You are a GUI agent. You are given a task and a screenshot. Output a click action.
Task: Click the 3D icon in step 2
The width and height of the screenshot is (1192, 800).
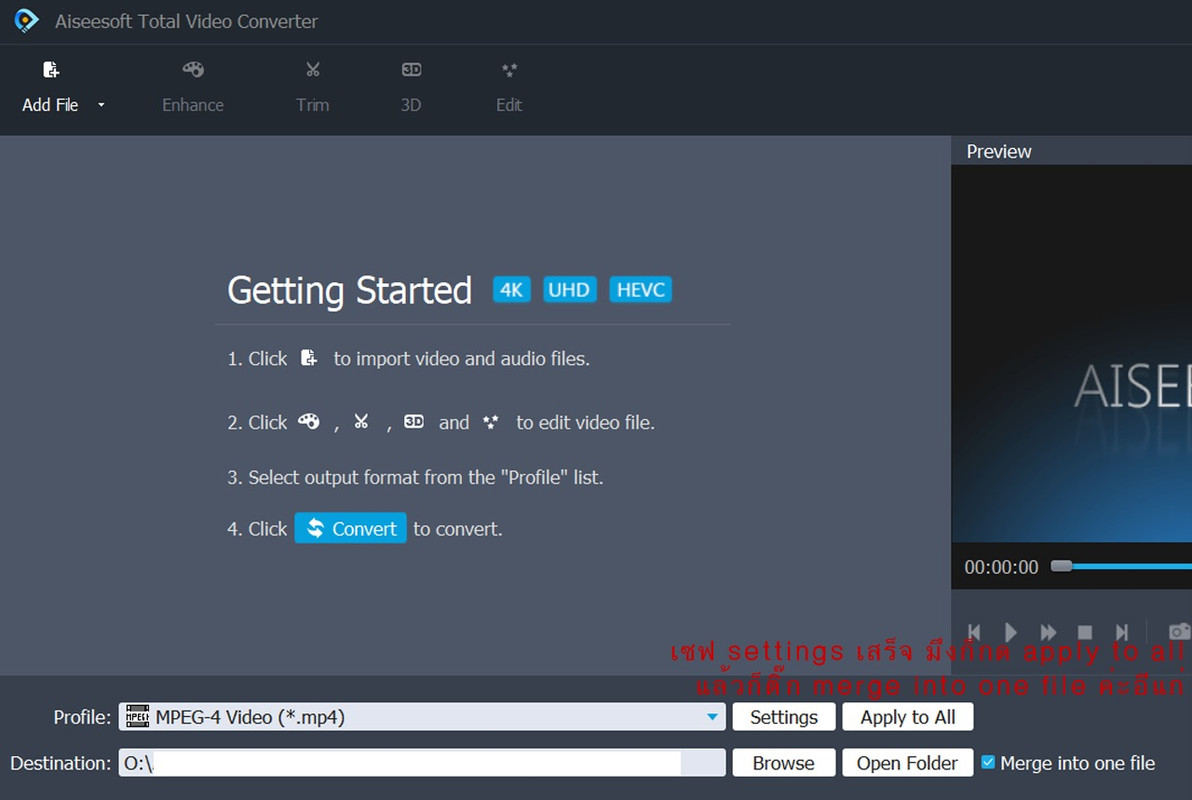pos(414,421)
